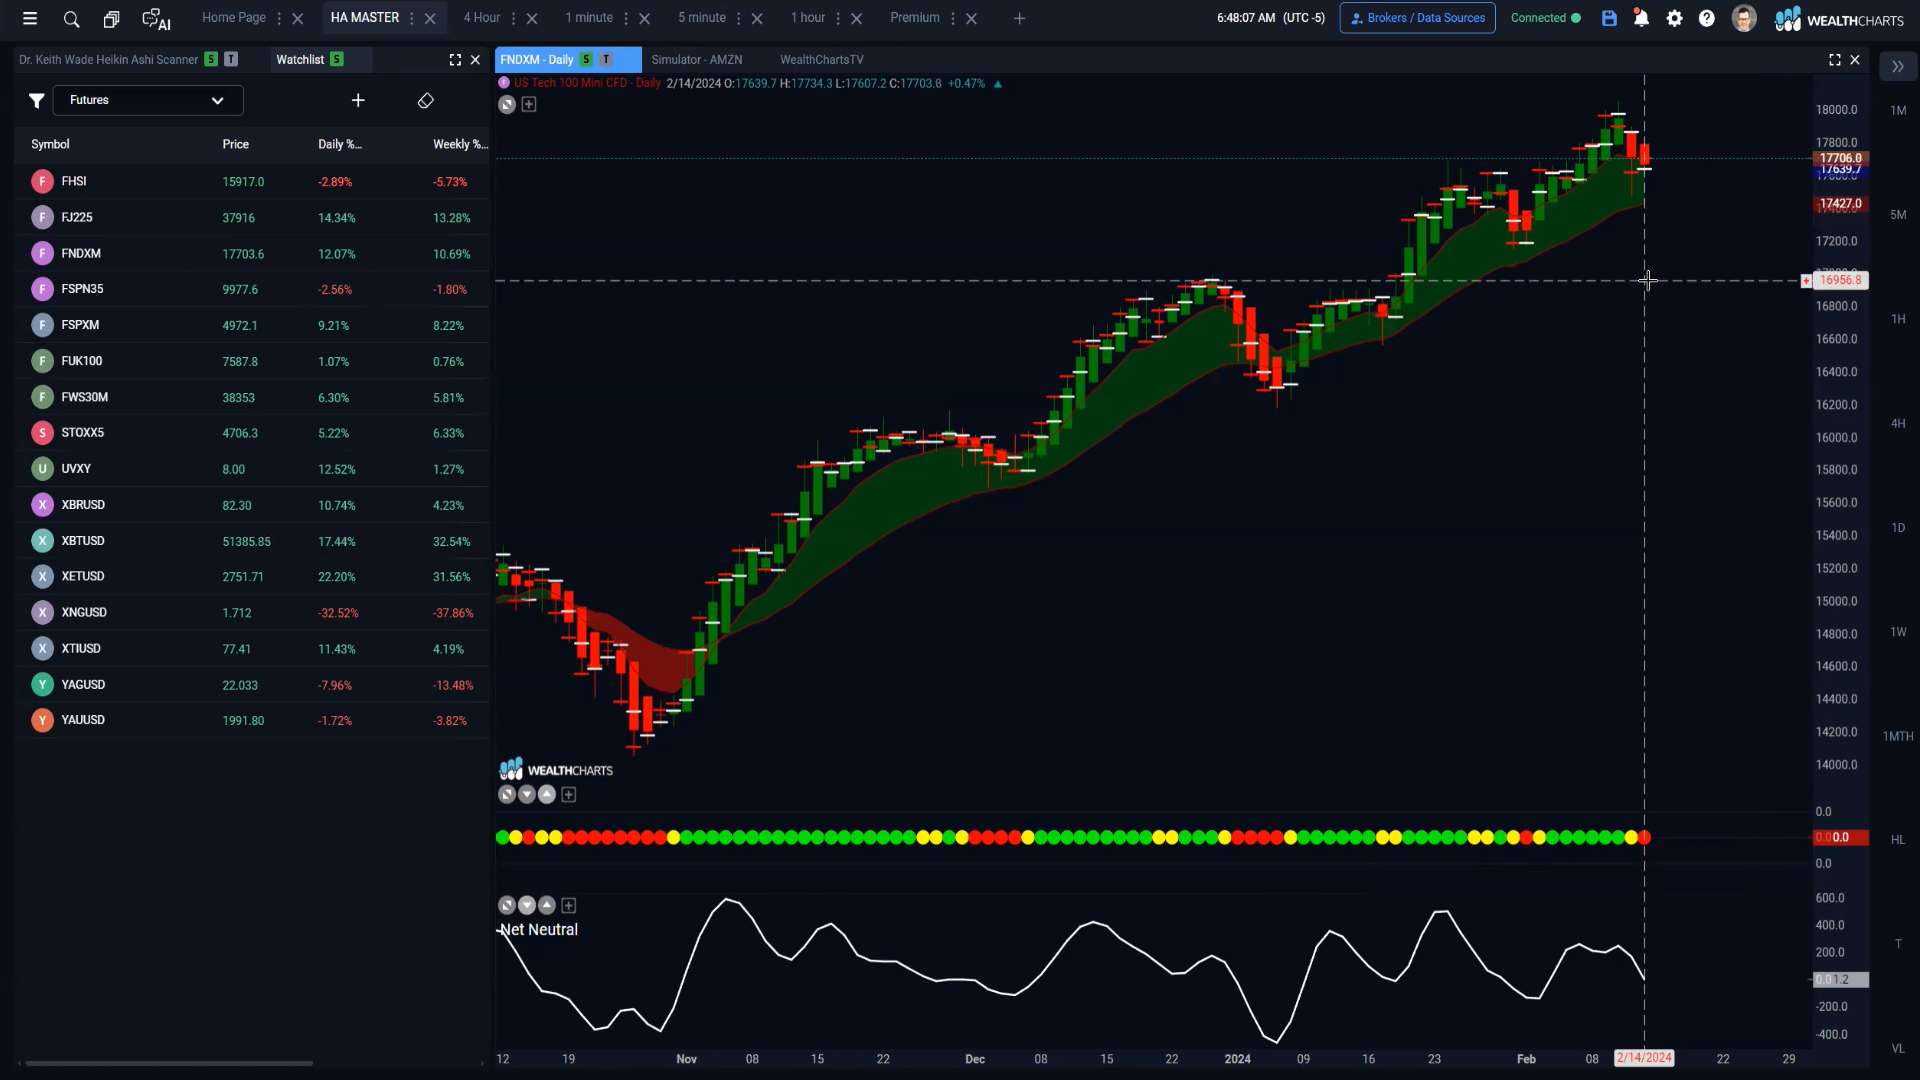Image resolution: width=1920 pixels, height=1080 pixels.
Task: Move dots indicator pane up with up arrow
Action: tap(547, 794)
